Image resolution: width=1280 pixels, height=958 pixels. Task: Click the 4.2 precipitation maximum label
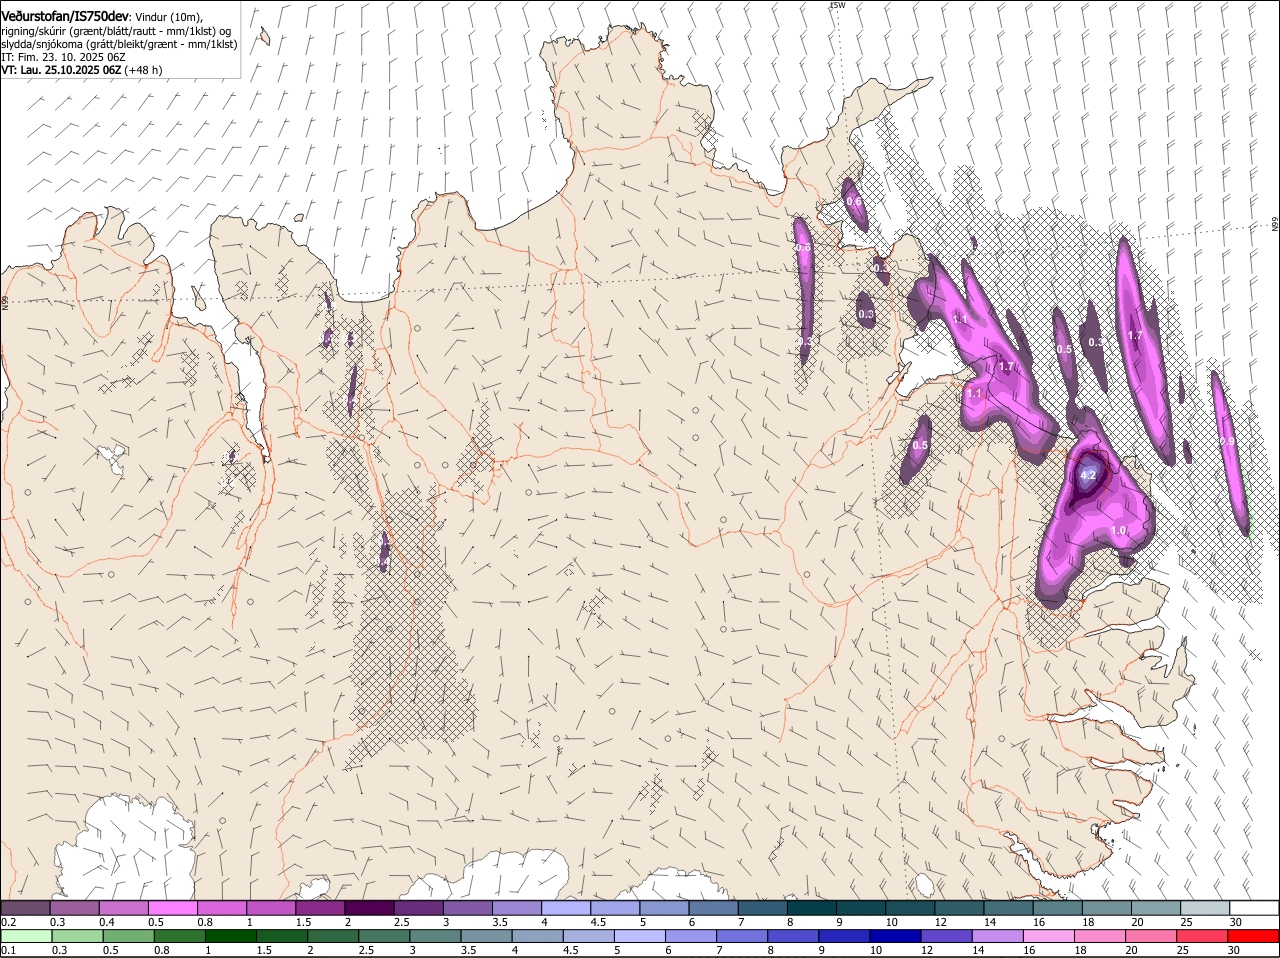click(x=1090, y=475)
